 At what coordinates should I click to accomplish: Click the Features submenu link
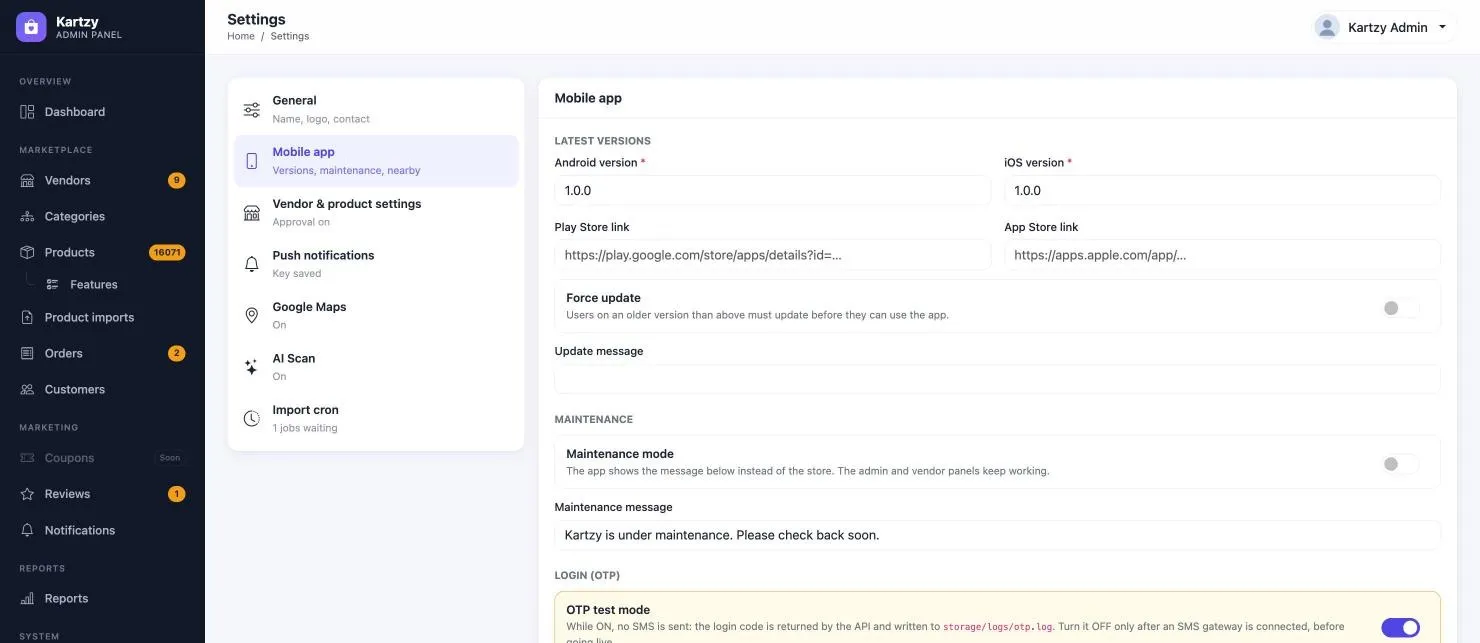pyautogui.click(x=94, y=285)
